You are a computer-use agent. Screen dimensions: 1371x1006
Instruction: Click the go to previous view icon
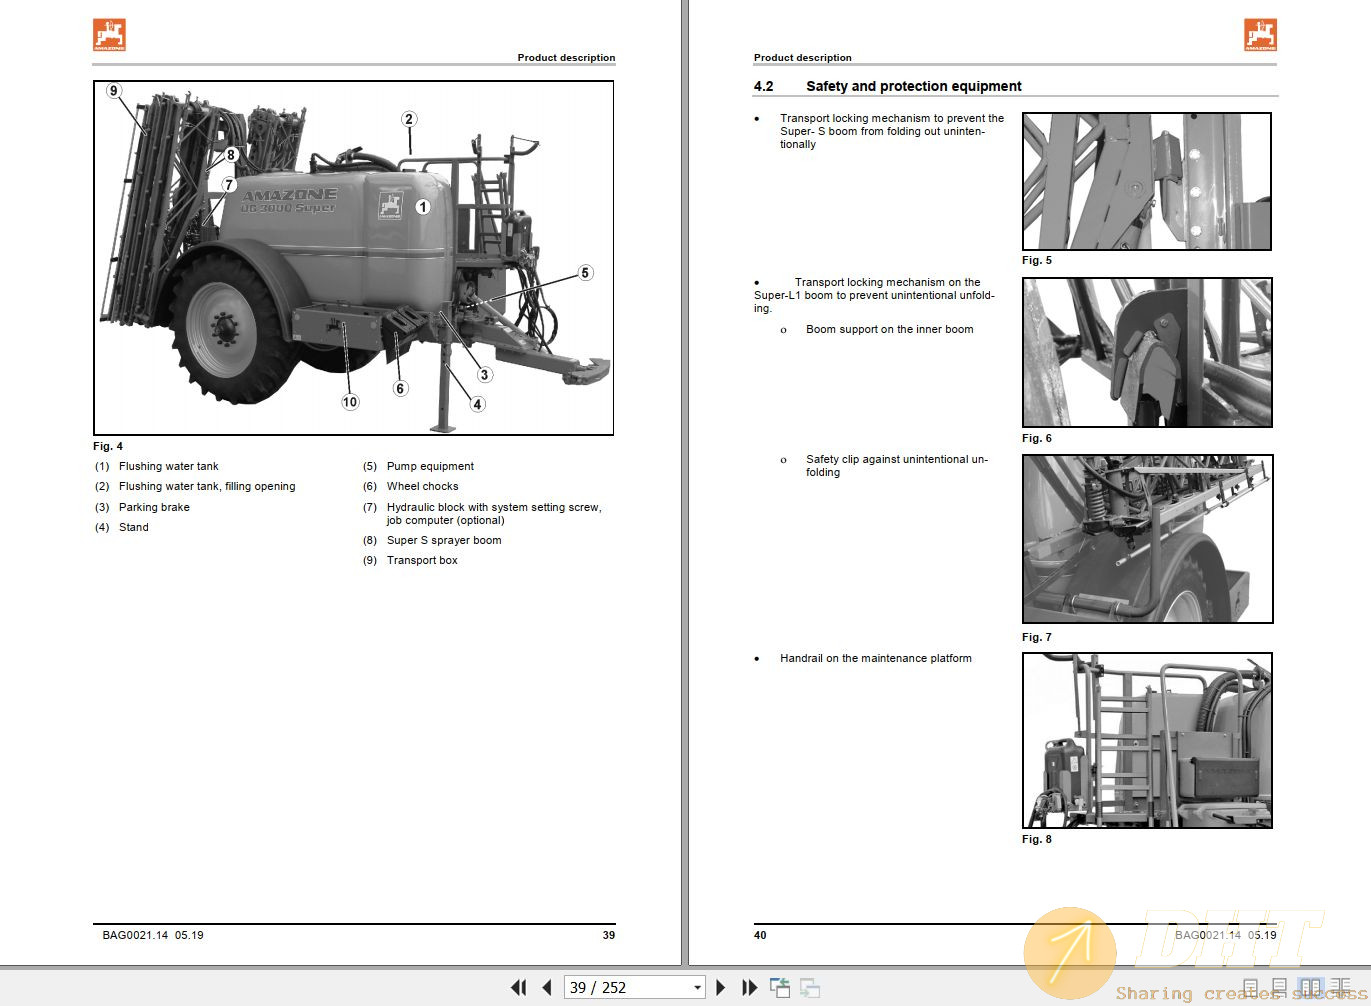click(780, 988)
